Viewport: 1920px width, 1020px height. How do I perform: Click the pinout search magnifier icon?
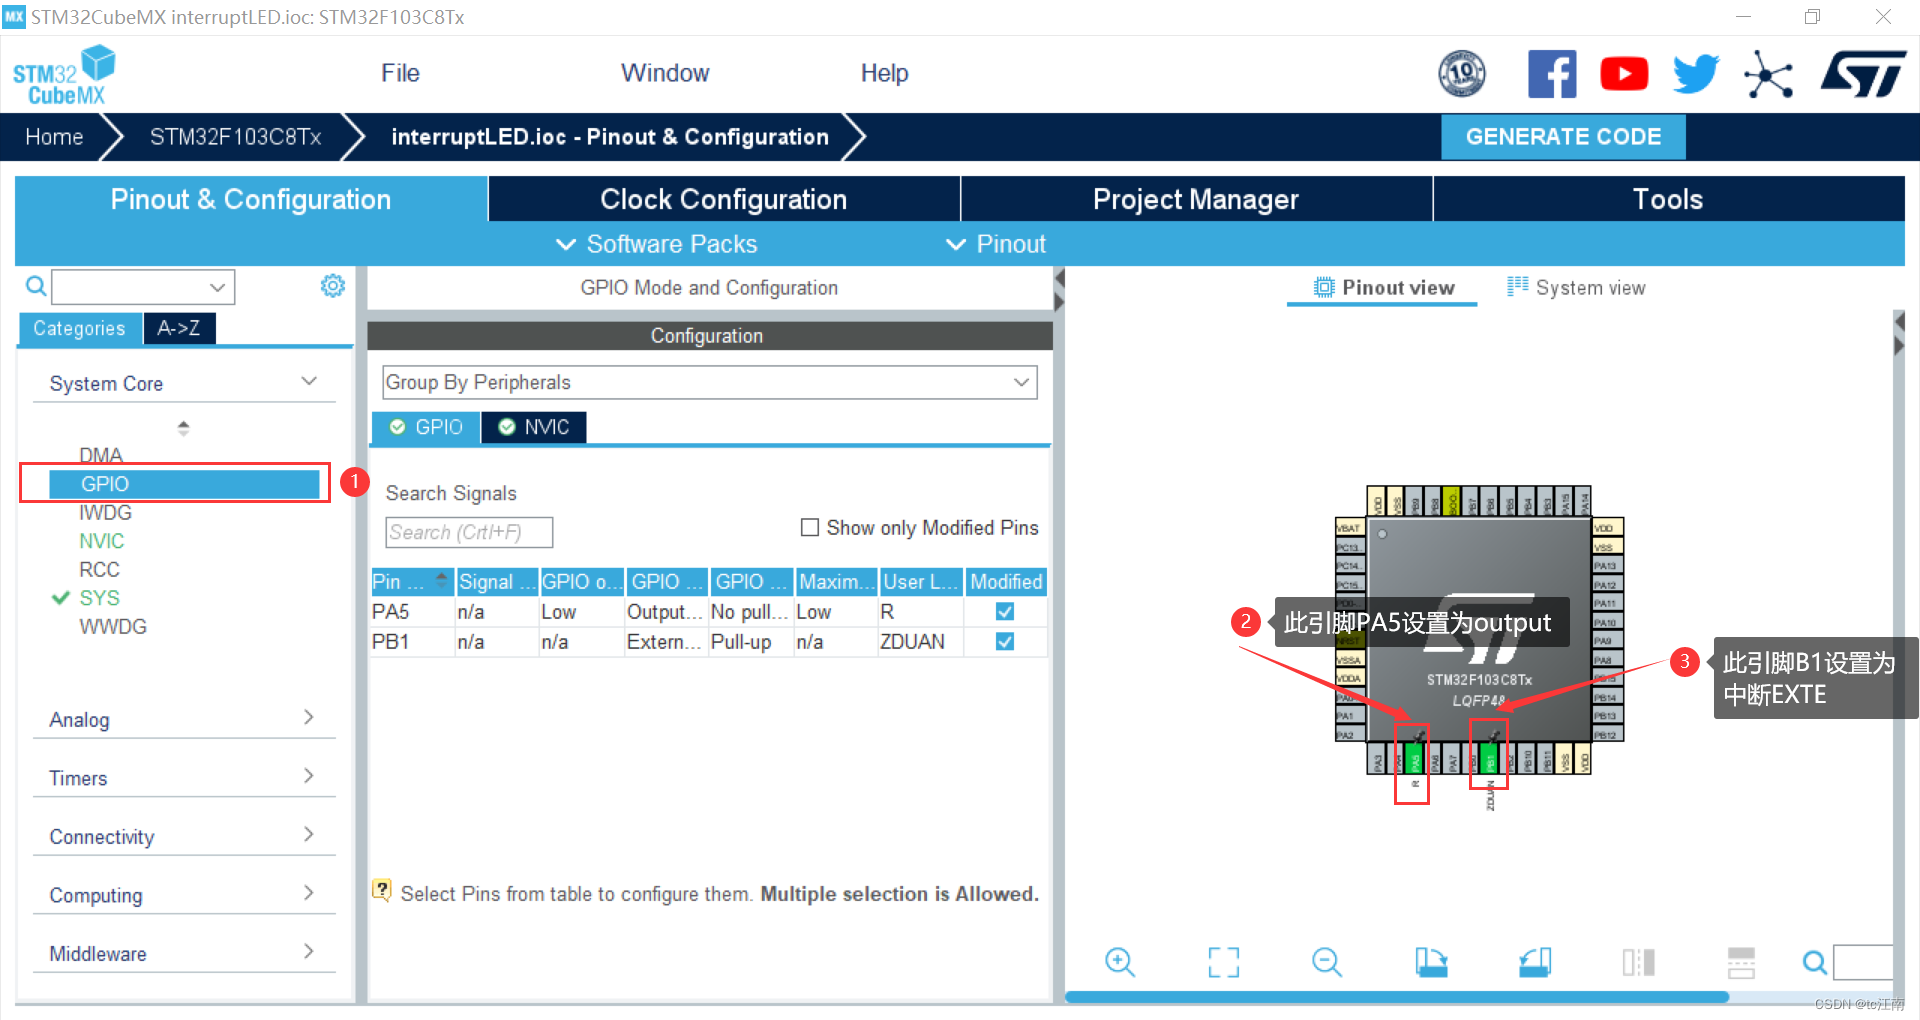[x=1814, y=962]
